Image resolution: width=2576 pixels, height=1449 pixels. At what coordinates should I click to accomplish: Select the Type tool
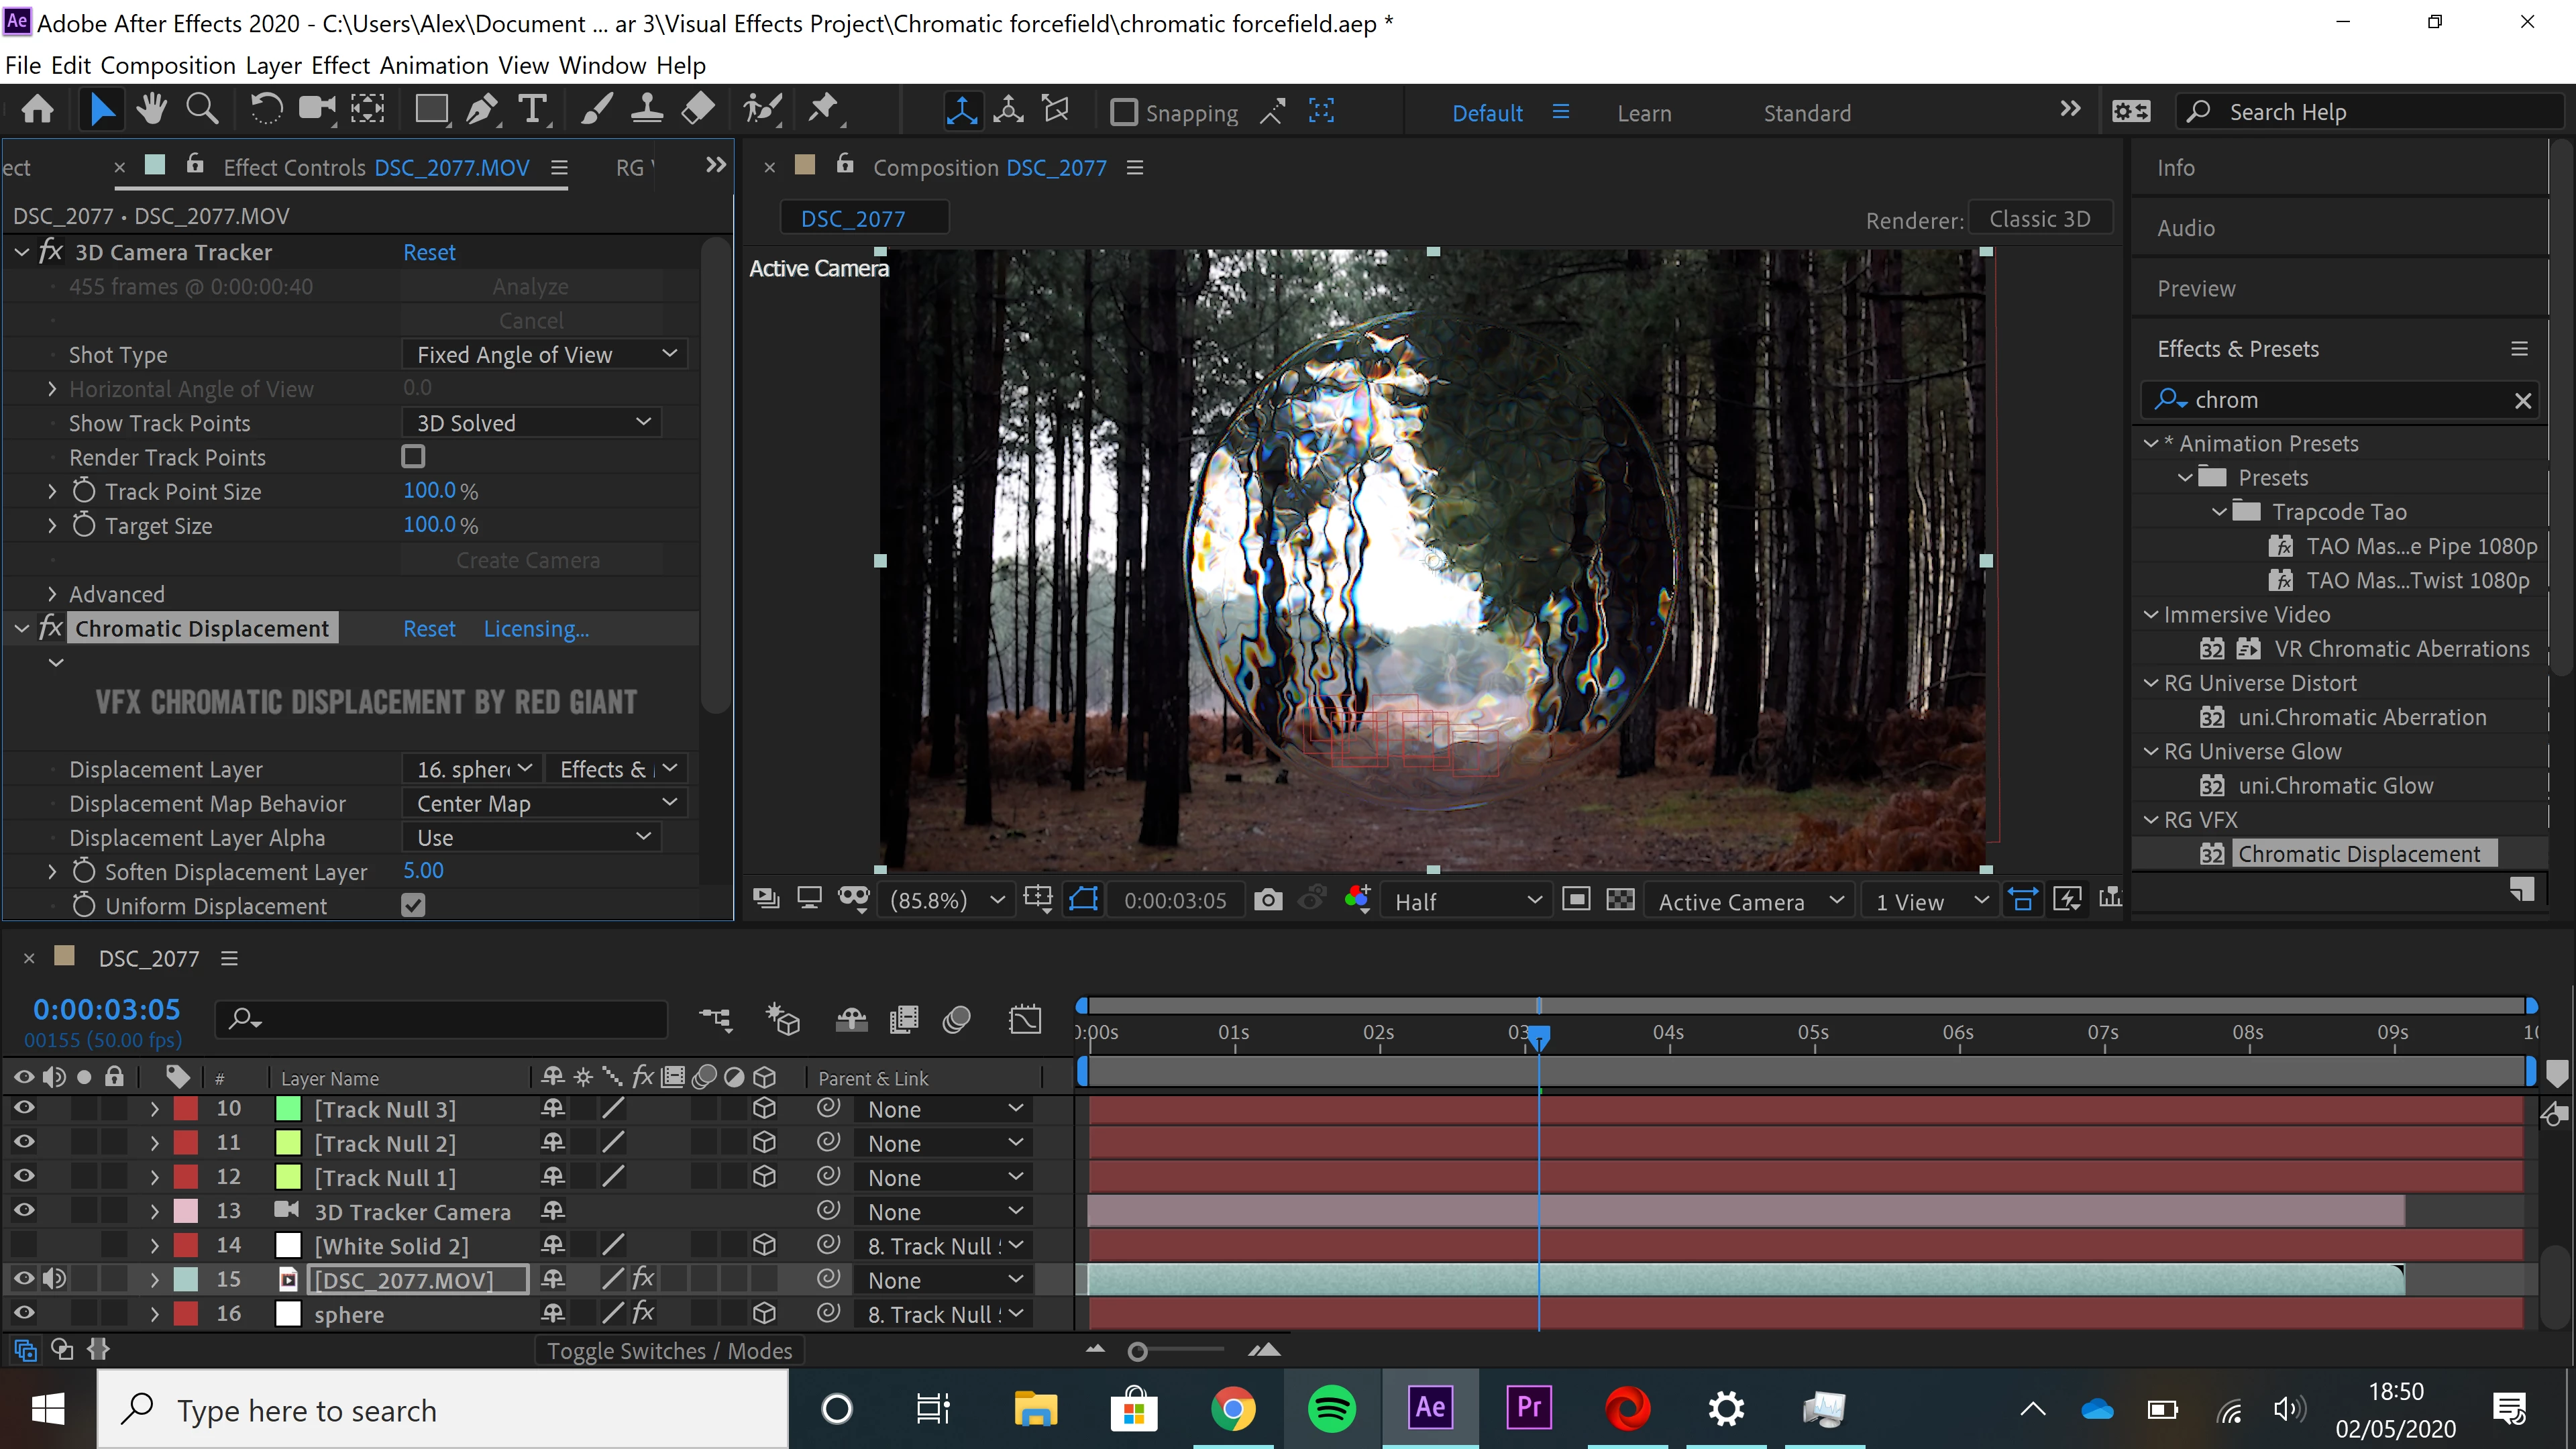click(533, 110)
